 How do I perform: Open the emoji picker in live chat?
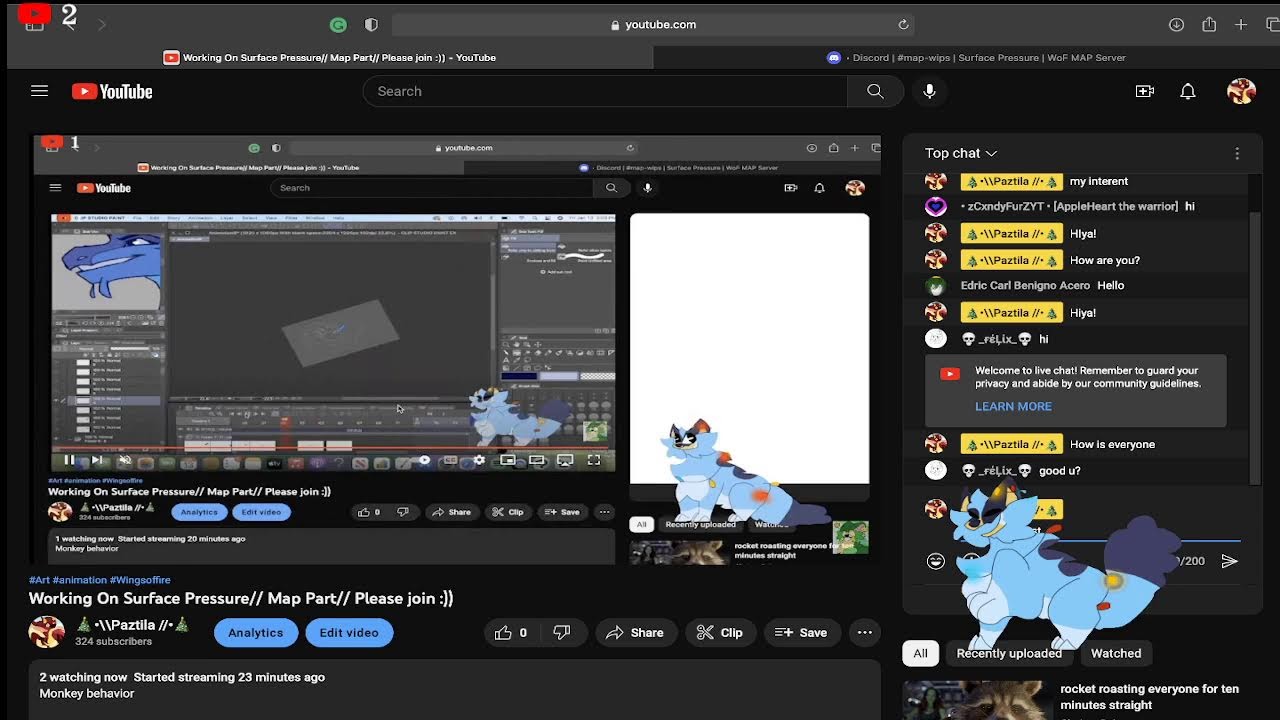point(935,561)
